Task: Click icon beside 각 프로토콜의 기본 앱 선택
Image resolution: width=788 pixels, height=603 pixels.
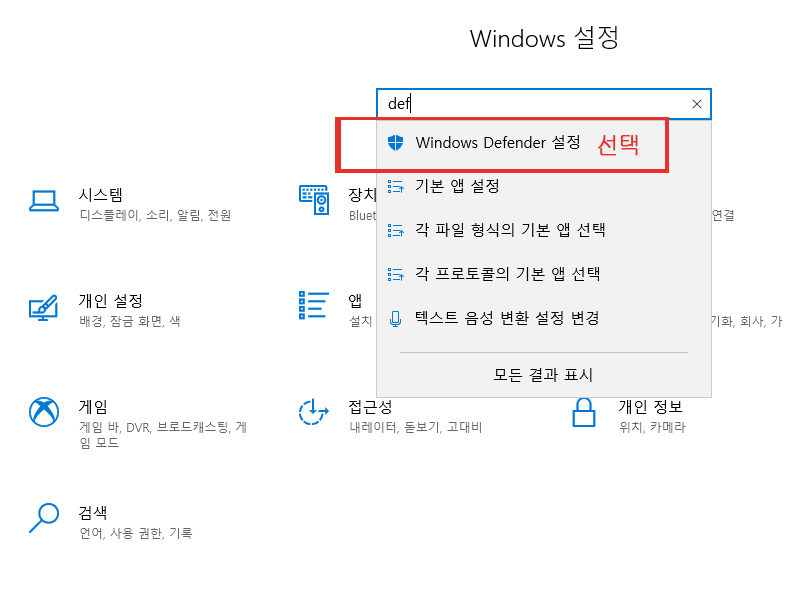Action: pyautogui.click(x=396, y=274)
